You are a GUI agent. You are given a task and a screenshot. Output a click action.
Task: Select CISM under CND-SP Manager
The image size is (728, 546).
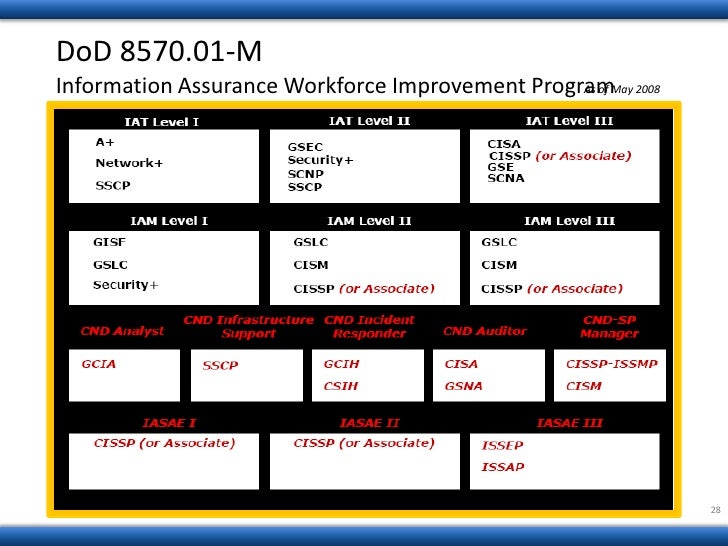click(584, 386)
